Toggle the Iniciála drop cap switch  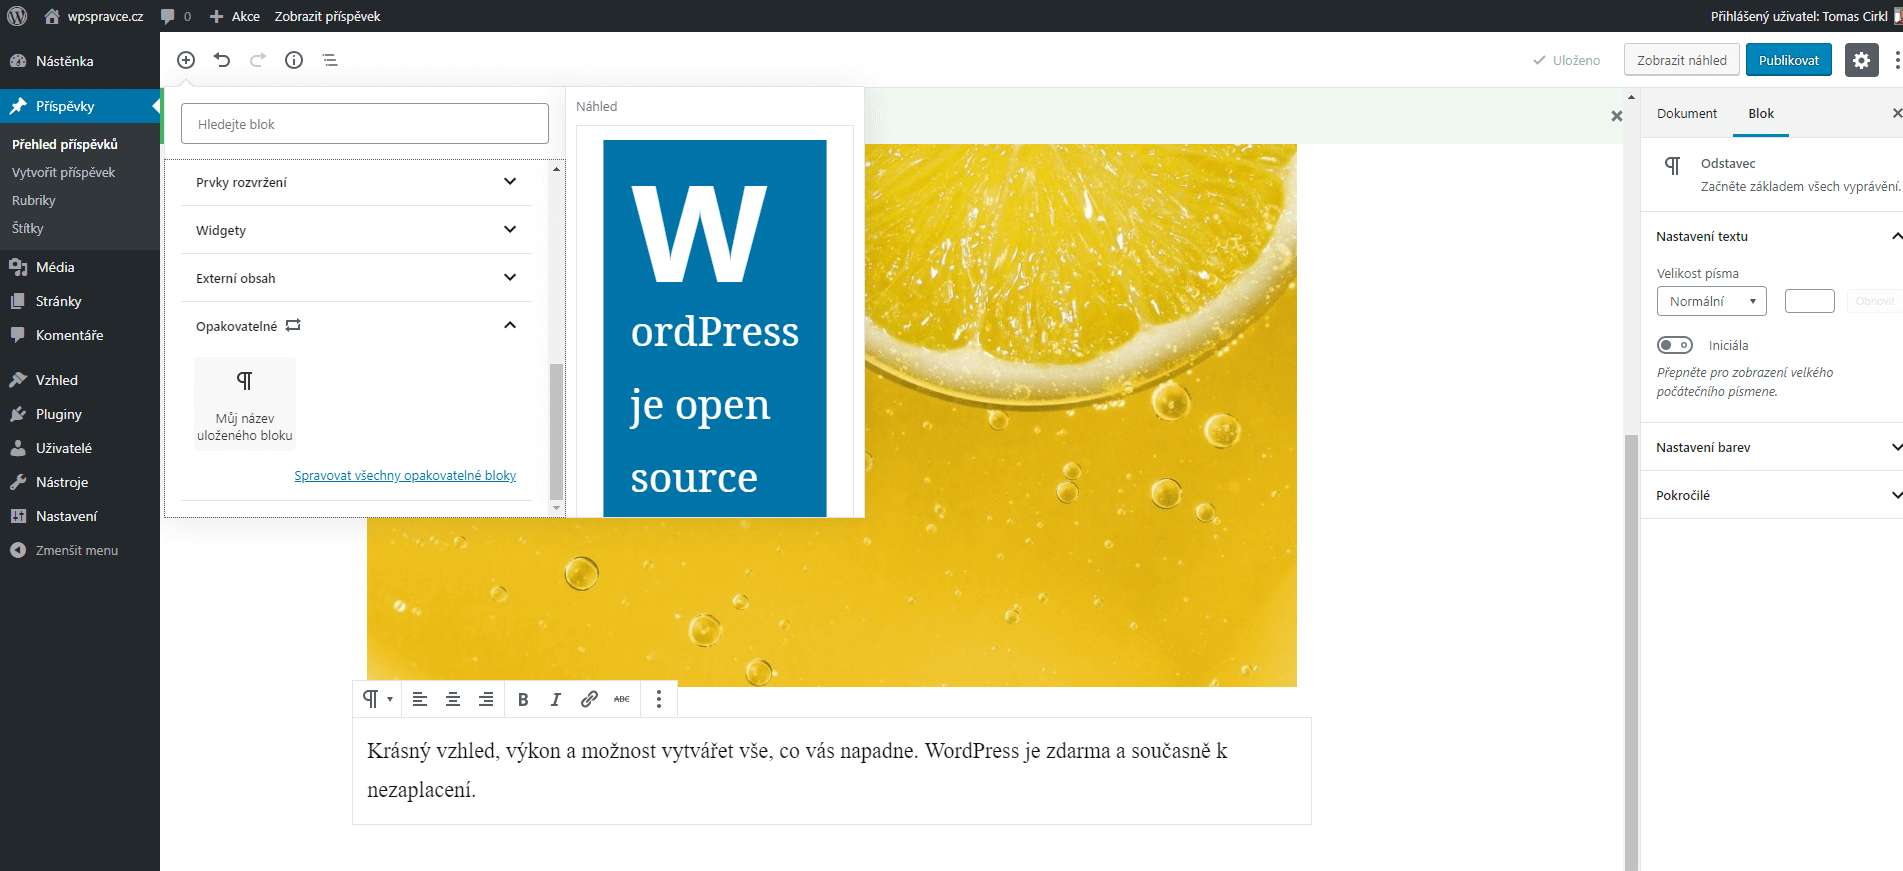point(1675,345)
